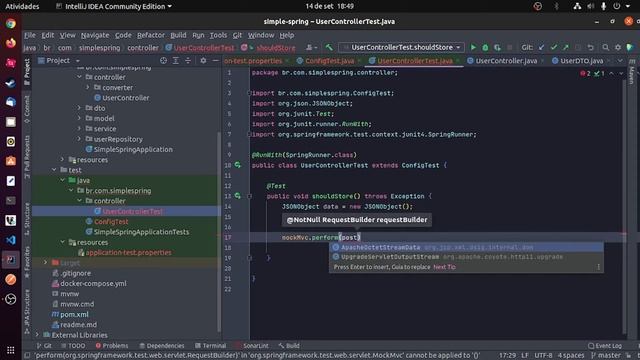The width and height of the screenshot is (640, 360).
Task: Open the Problems tool window
Action: 111,346
